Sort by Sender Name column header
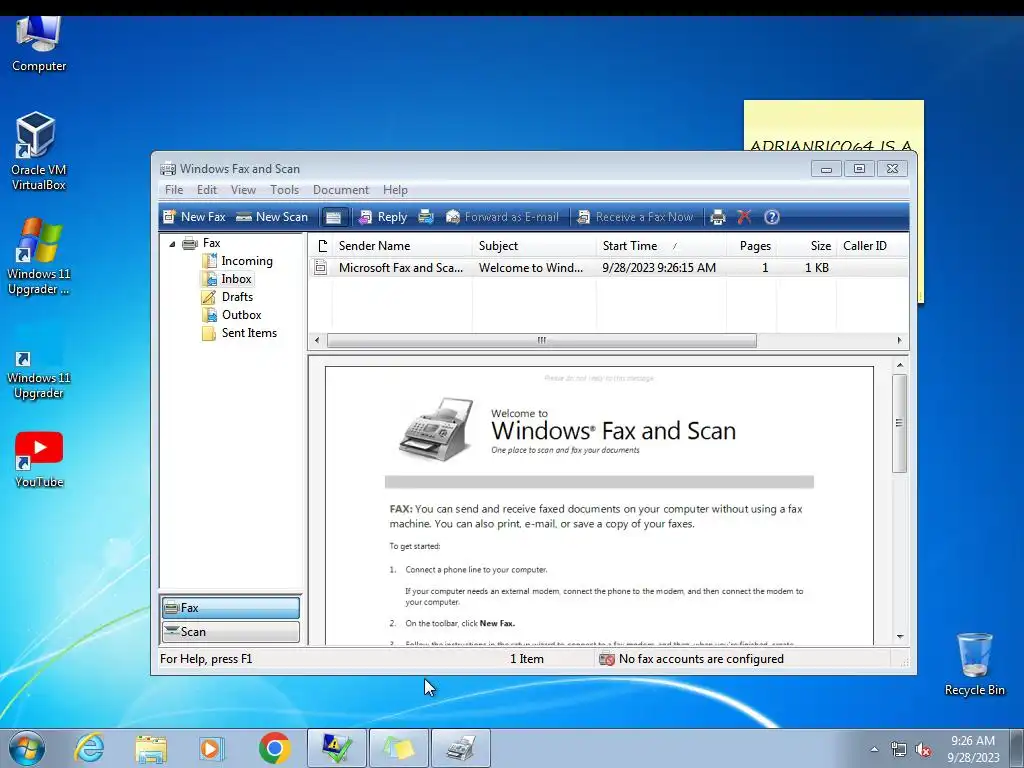 coord(402,246)
